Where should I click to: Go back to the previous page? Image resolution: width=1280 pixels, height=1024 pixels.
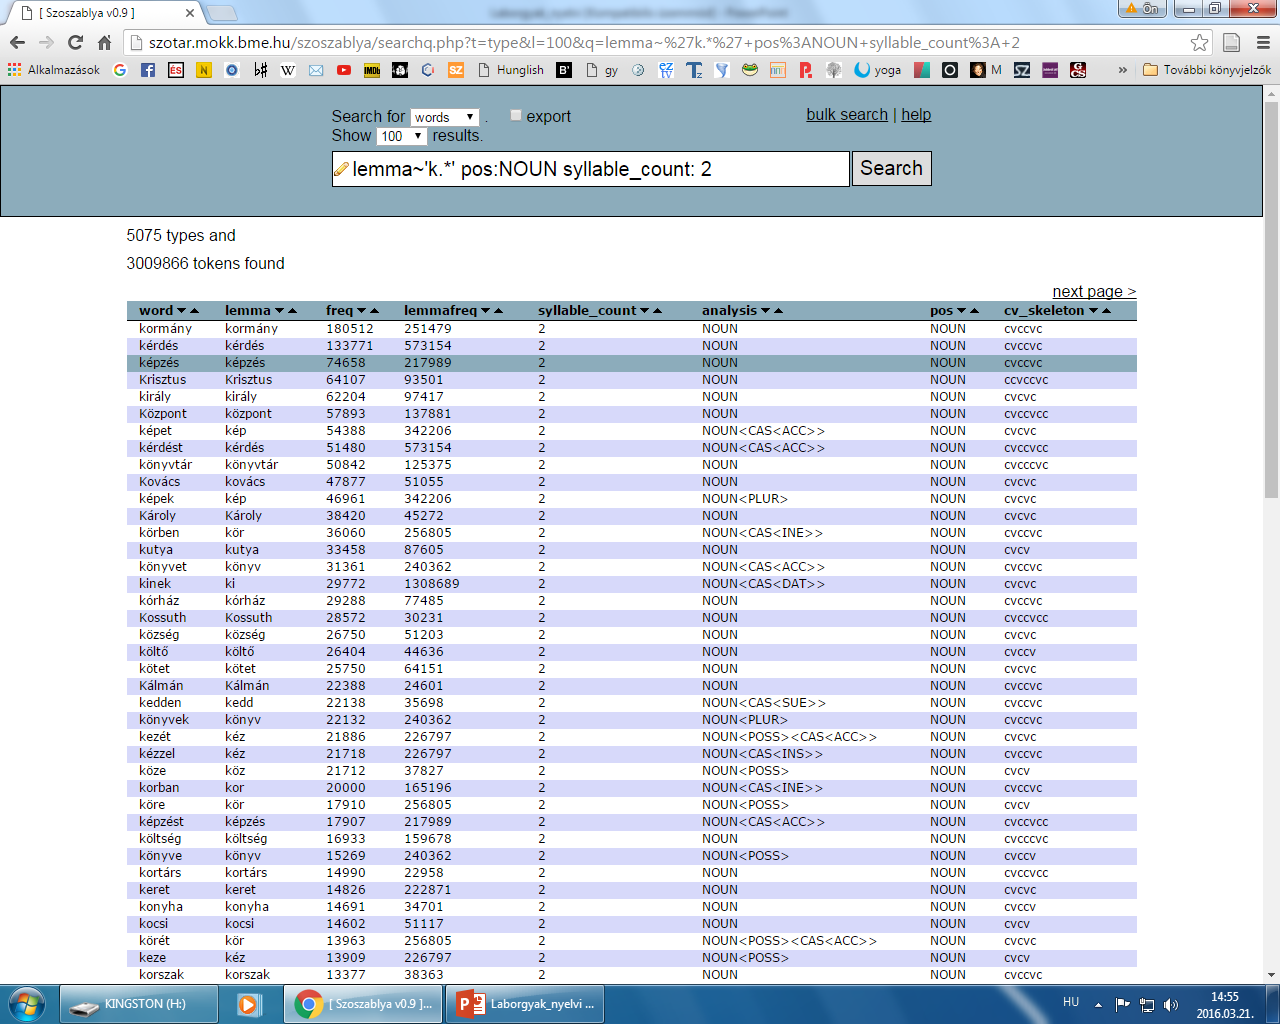(x=17, y=42)
